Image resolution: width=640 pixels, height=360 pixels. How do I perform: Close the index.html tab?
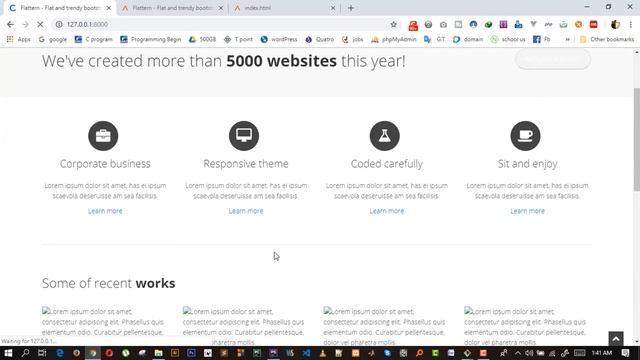tap(333, 8)
